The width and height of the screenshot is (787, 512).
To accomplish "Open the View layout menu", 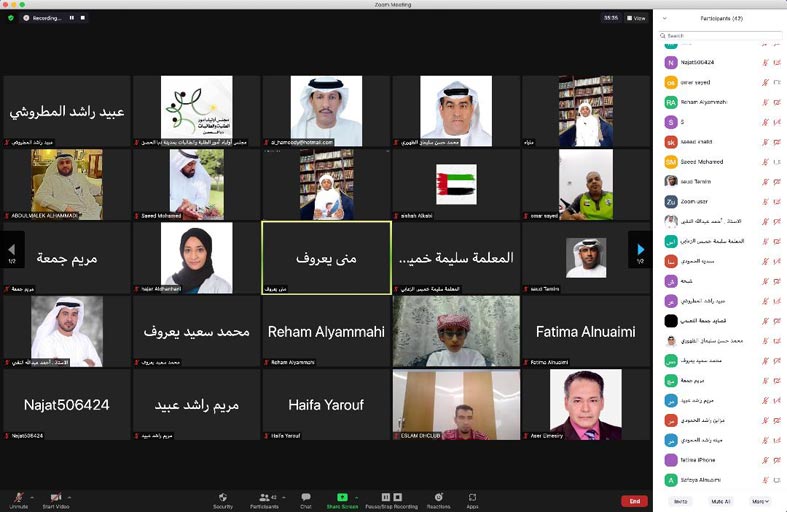I will point(636,18).
